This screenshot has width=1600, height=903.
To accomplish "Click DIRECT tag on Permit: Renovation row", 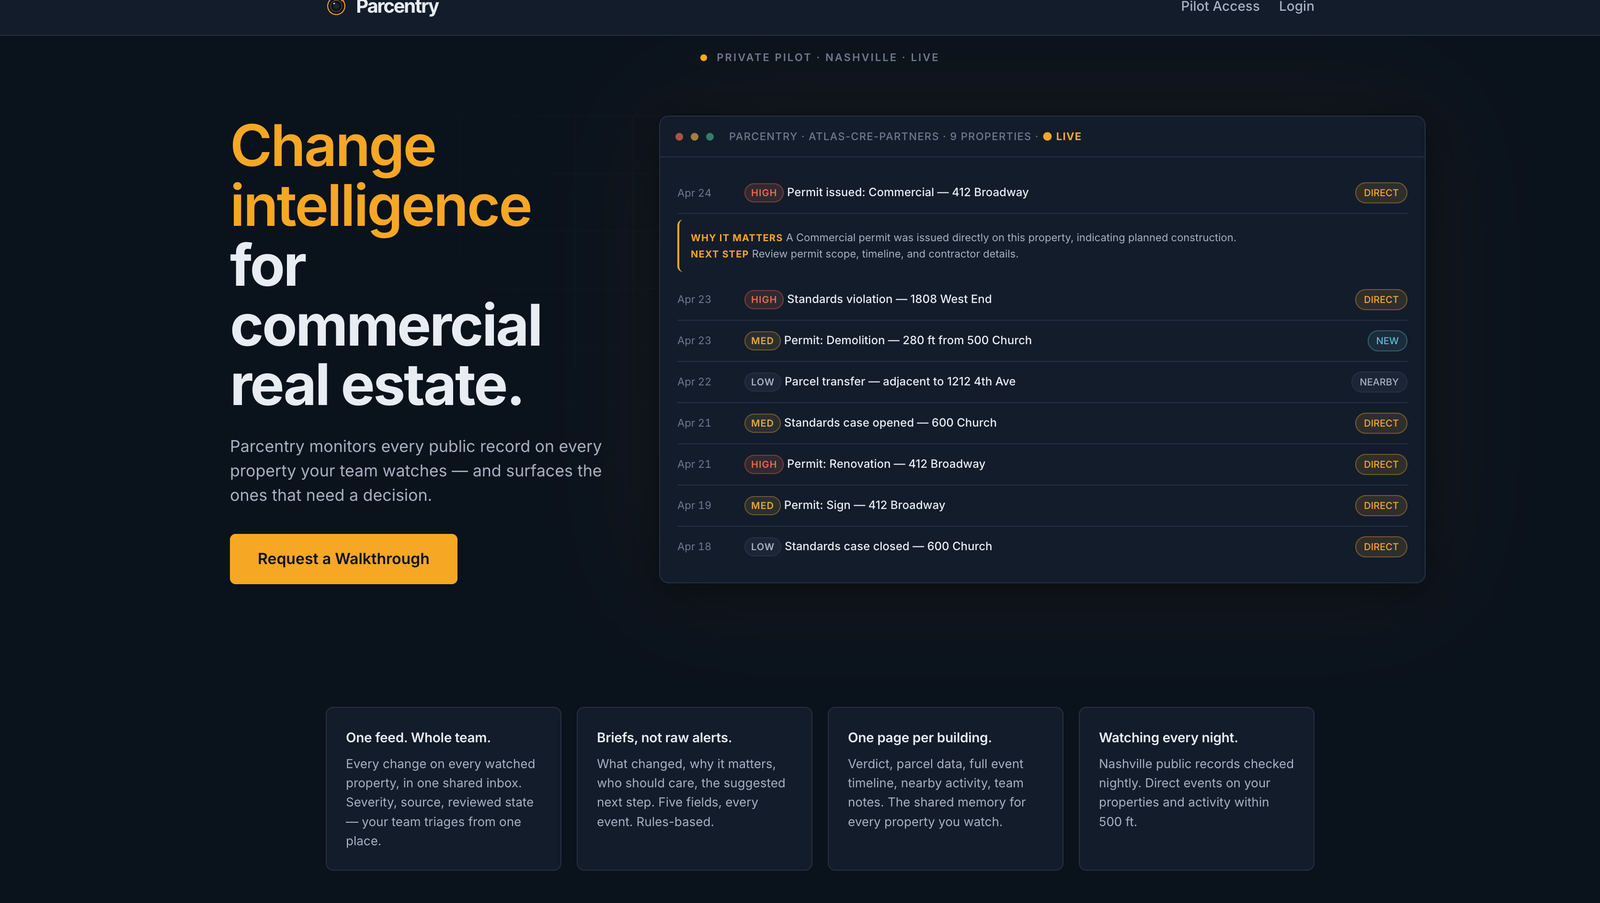I will [x=1381, y=464].
